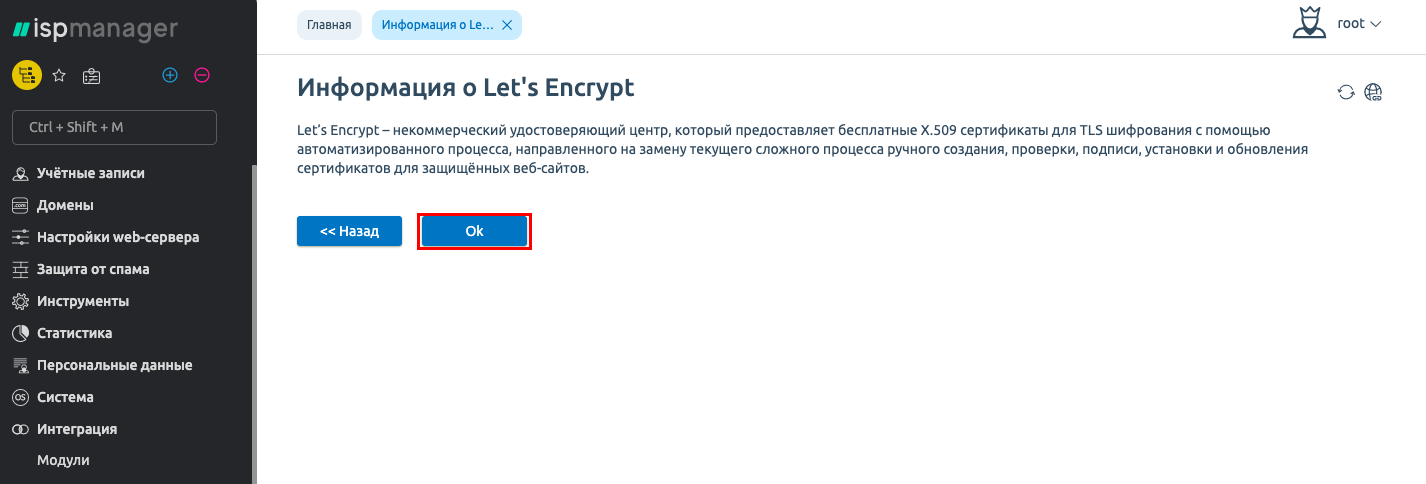Click the root user avatar icon
1426x484 pixels.
point(1308,23)
